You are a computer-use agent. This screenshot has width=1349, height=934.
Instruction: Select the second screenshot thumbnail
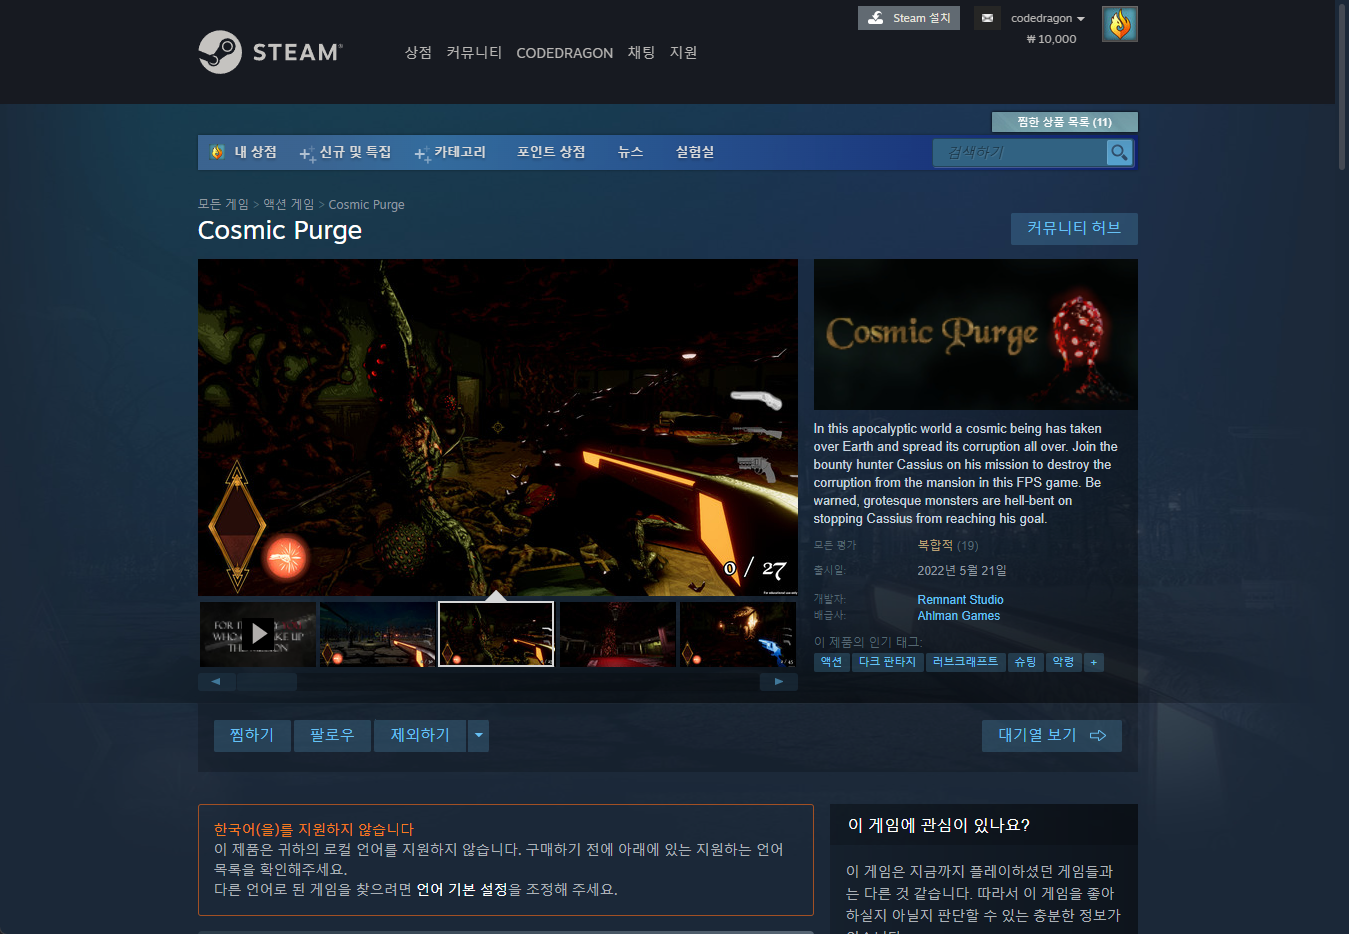tap(377, 634)
